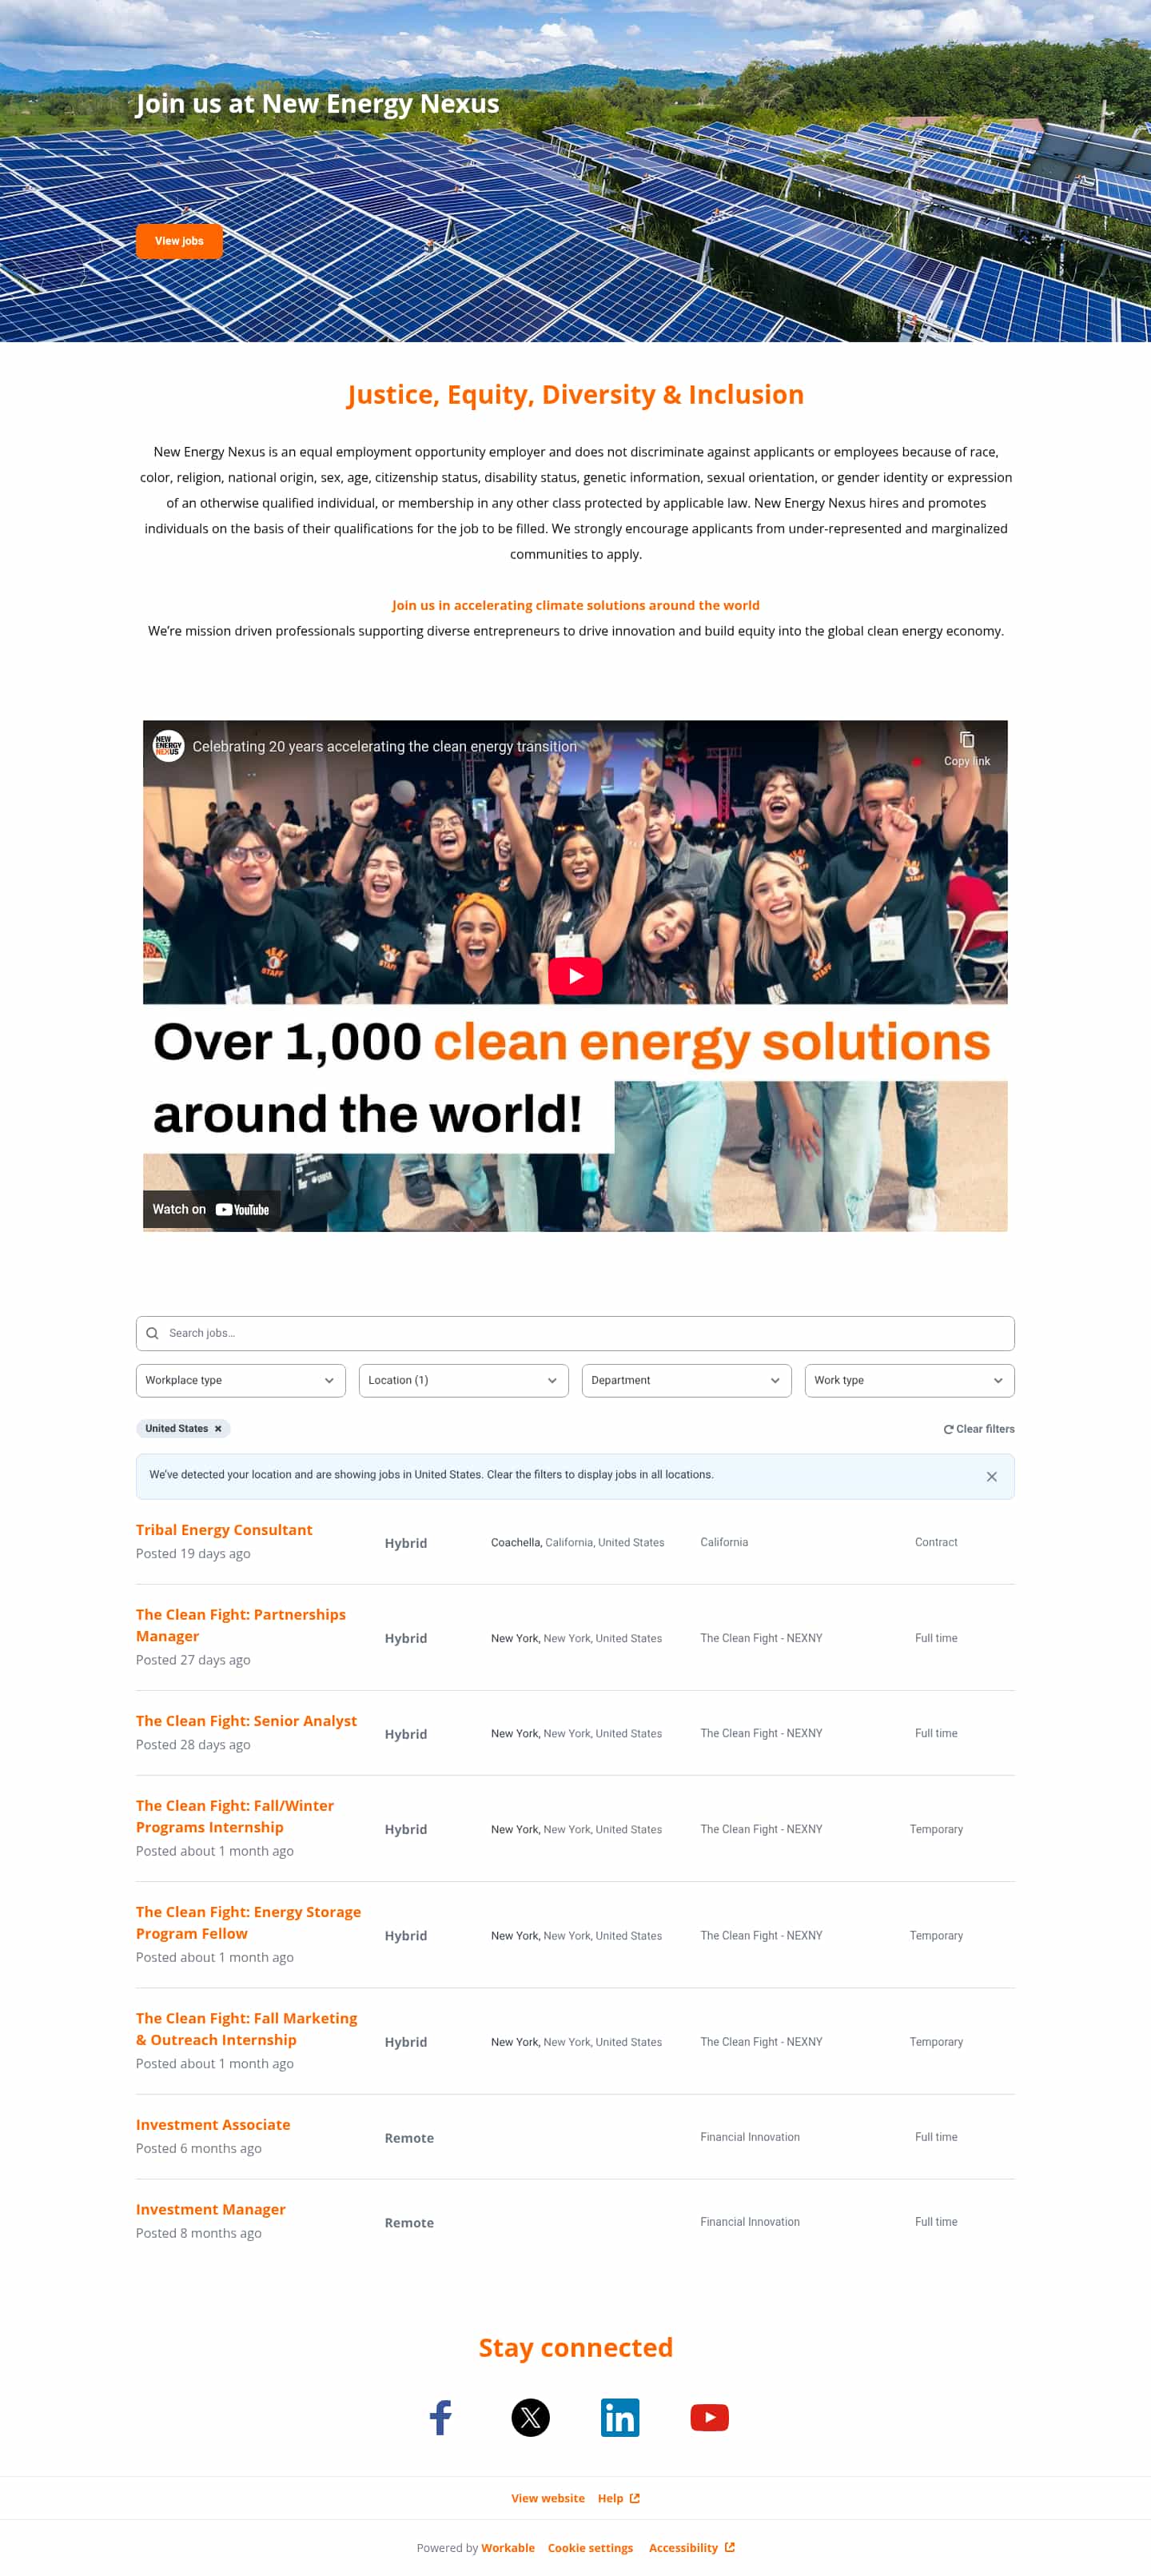Expand the Work type dropdown

click(910, 1380)
